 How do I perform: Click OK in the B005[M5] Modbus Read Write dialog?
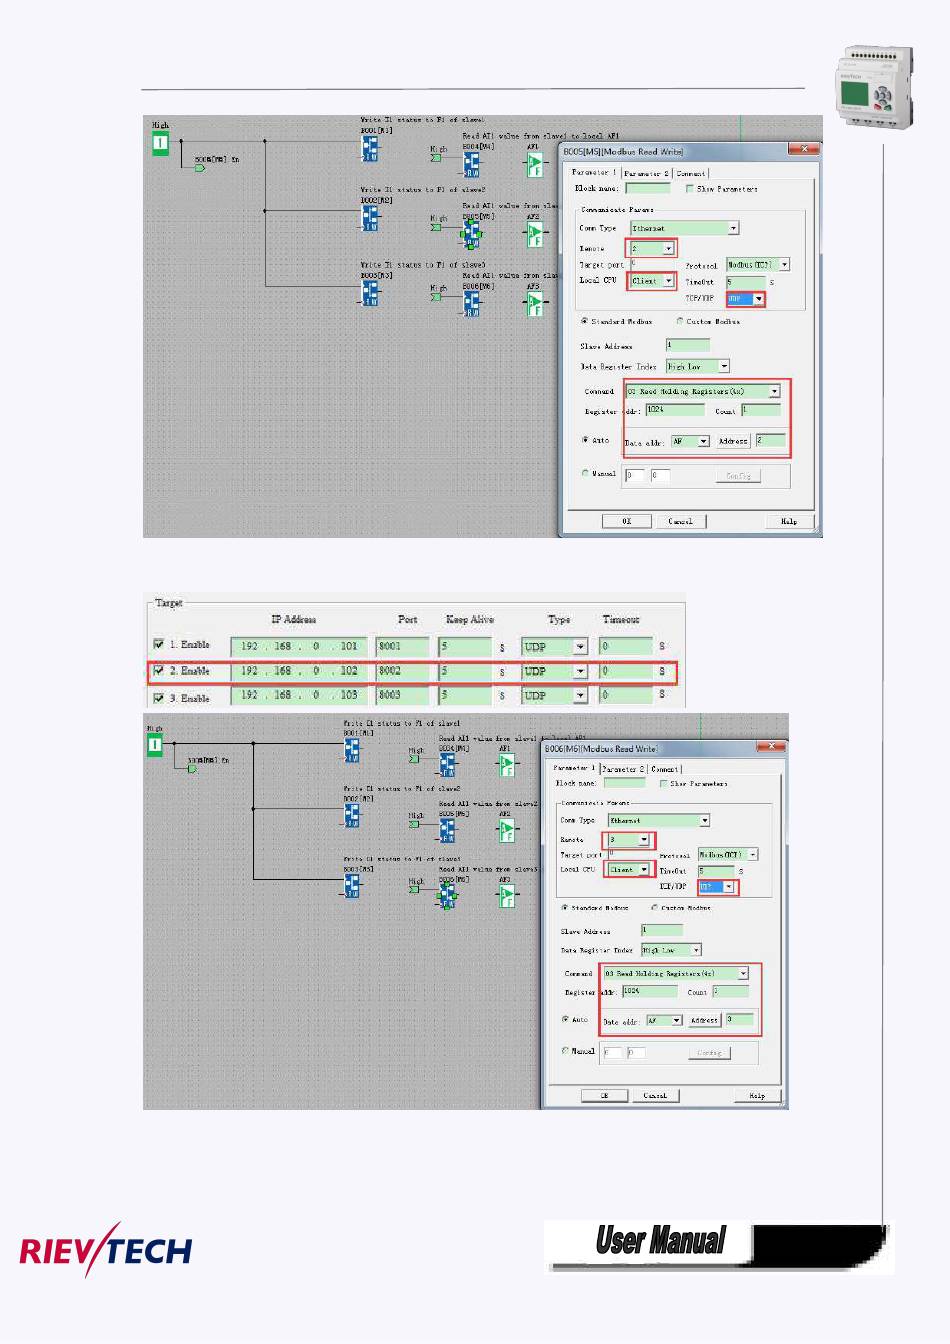point(626,521)
